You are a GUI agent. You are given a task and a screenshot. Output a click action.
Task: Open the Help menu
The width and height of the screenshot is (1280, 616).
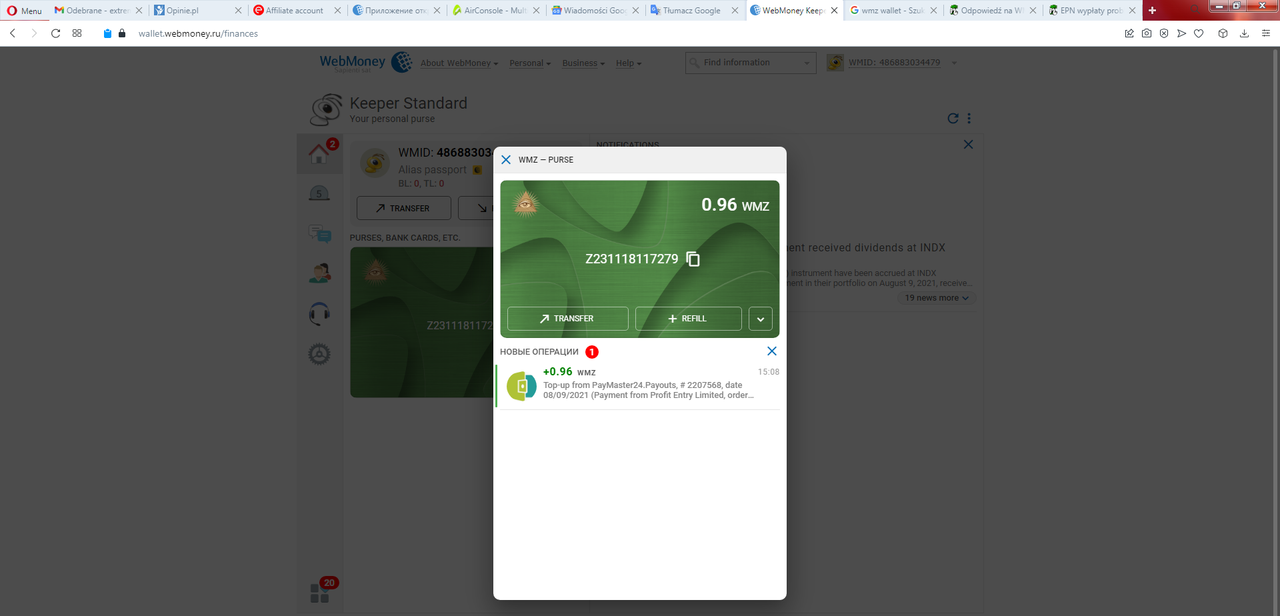pos(628,63)
